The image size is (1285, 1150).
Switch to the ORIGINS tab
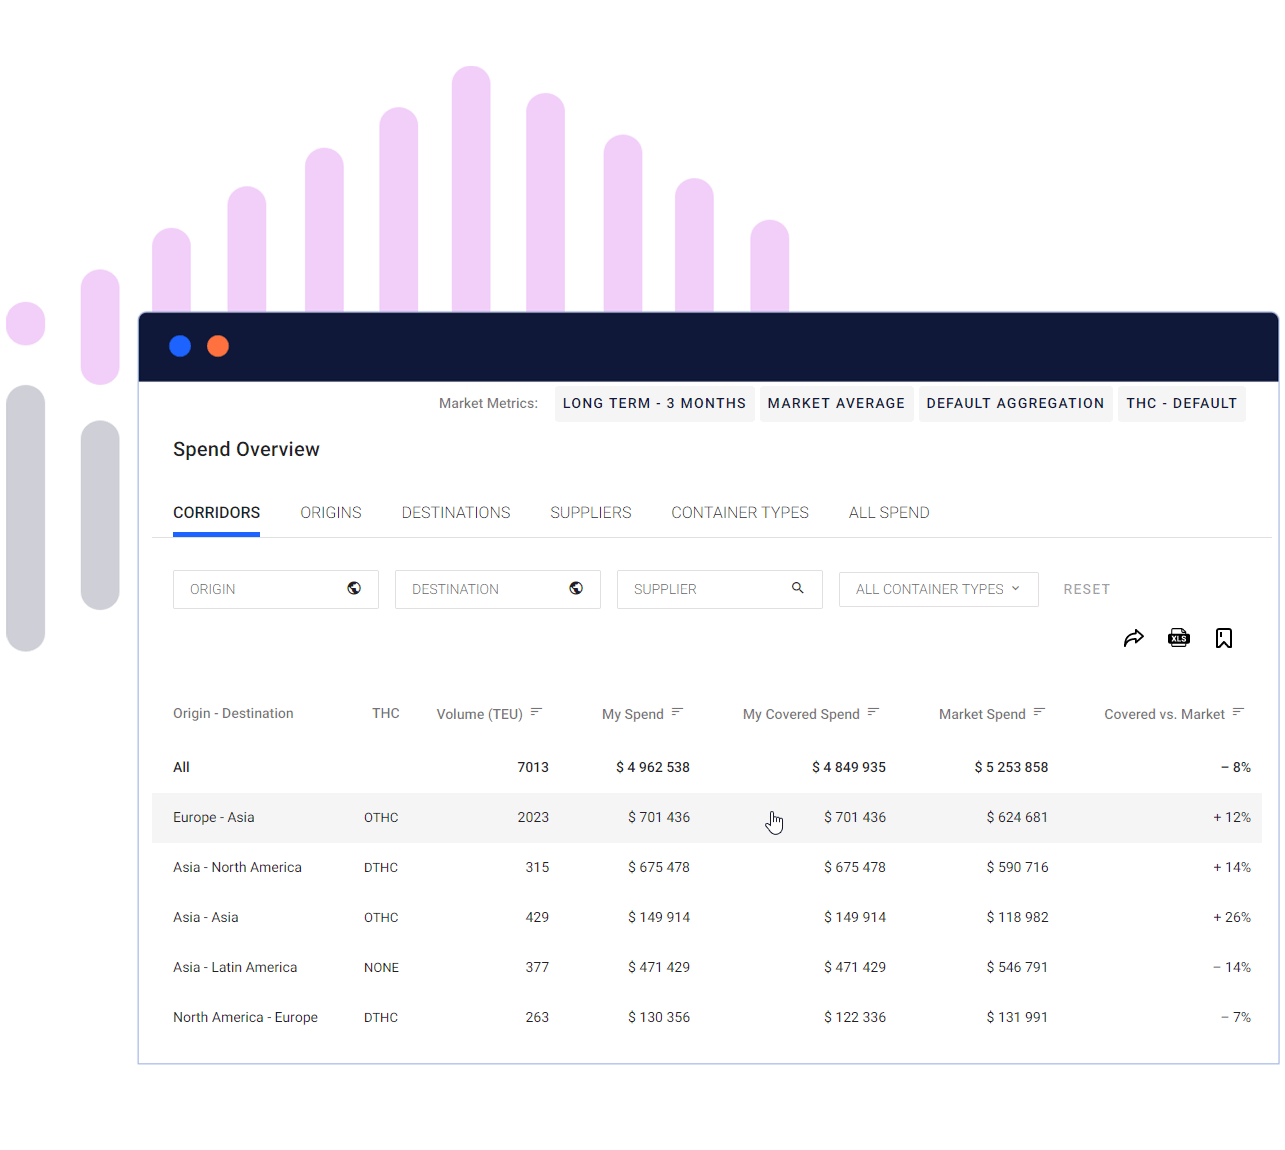[x=331, y=512]
